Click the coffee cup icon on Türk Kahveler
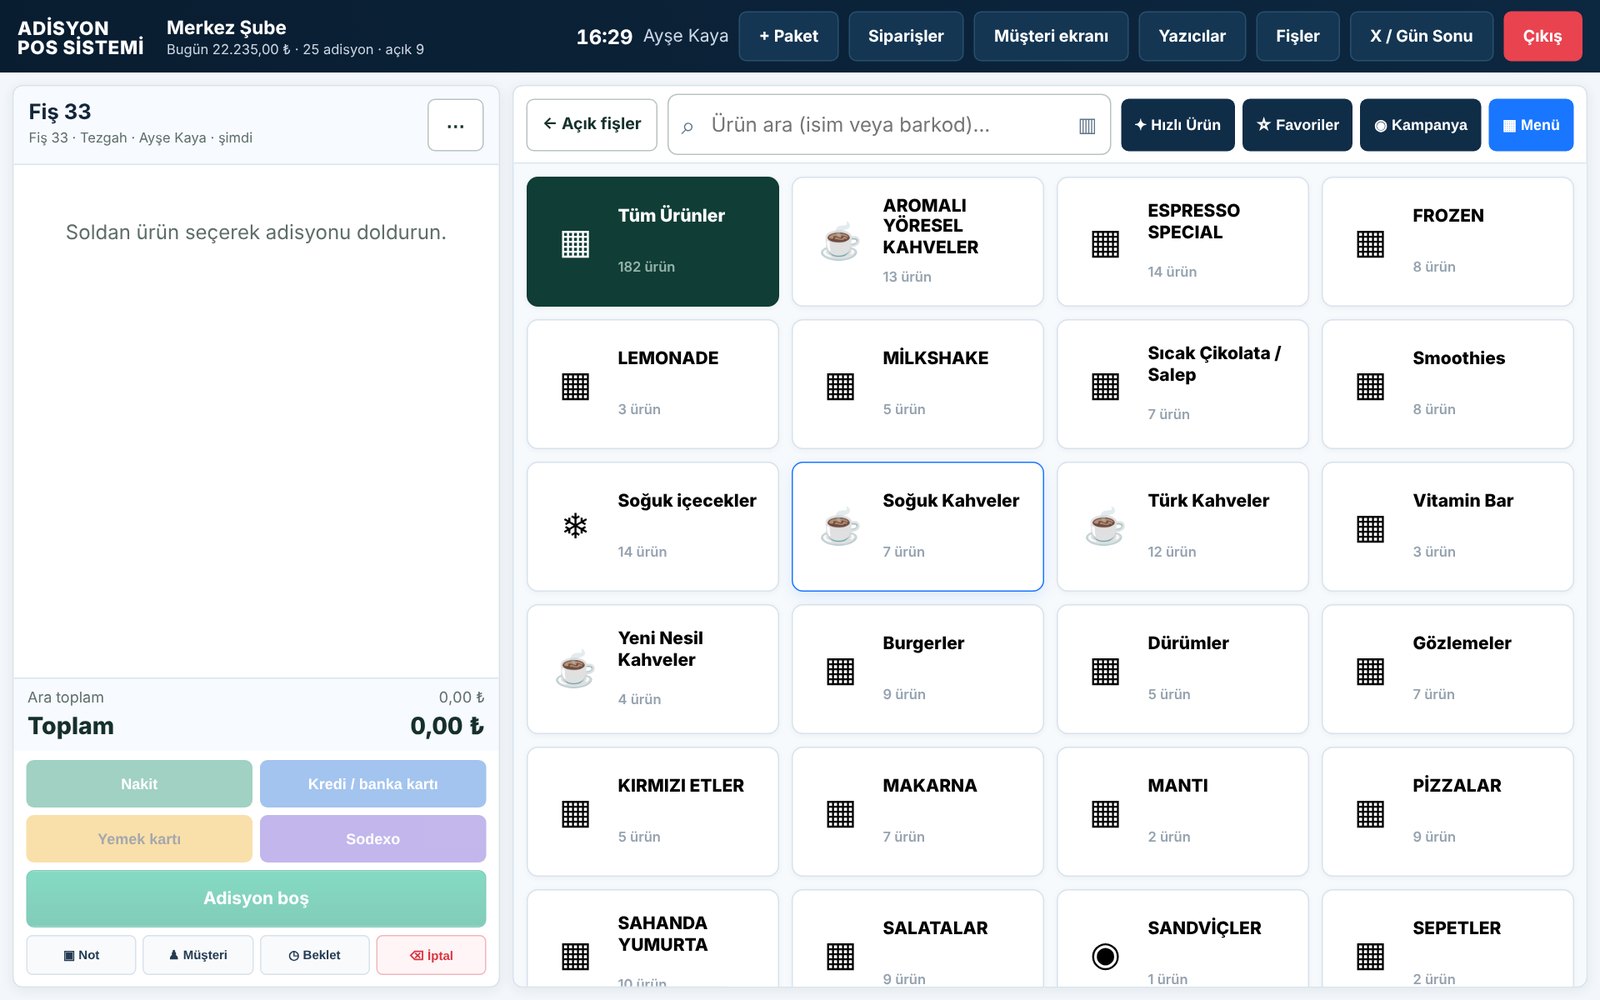 click(x=1105, y=526)
